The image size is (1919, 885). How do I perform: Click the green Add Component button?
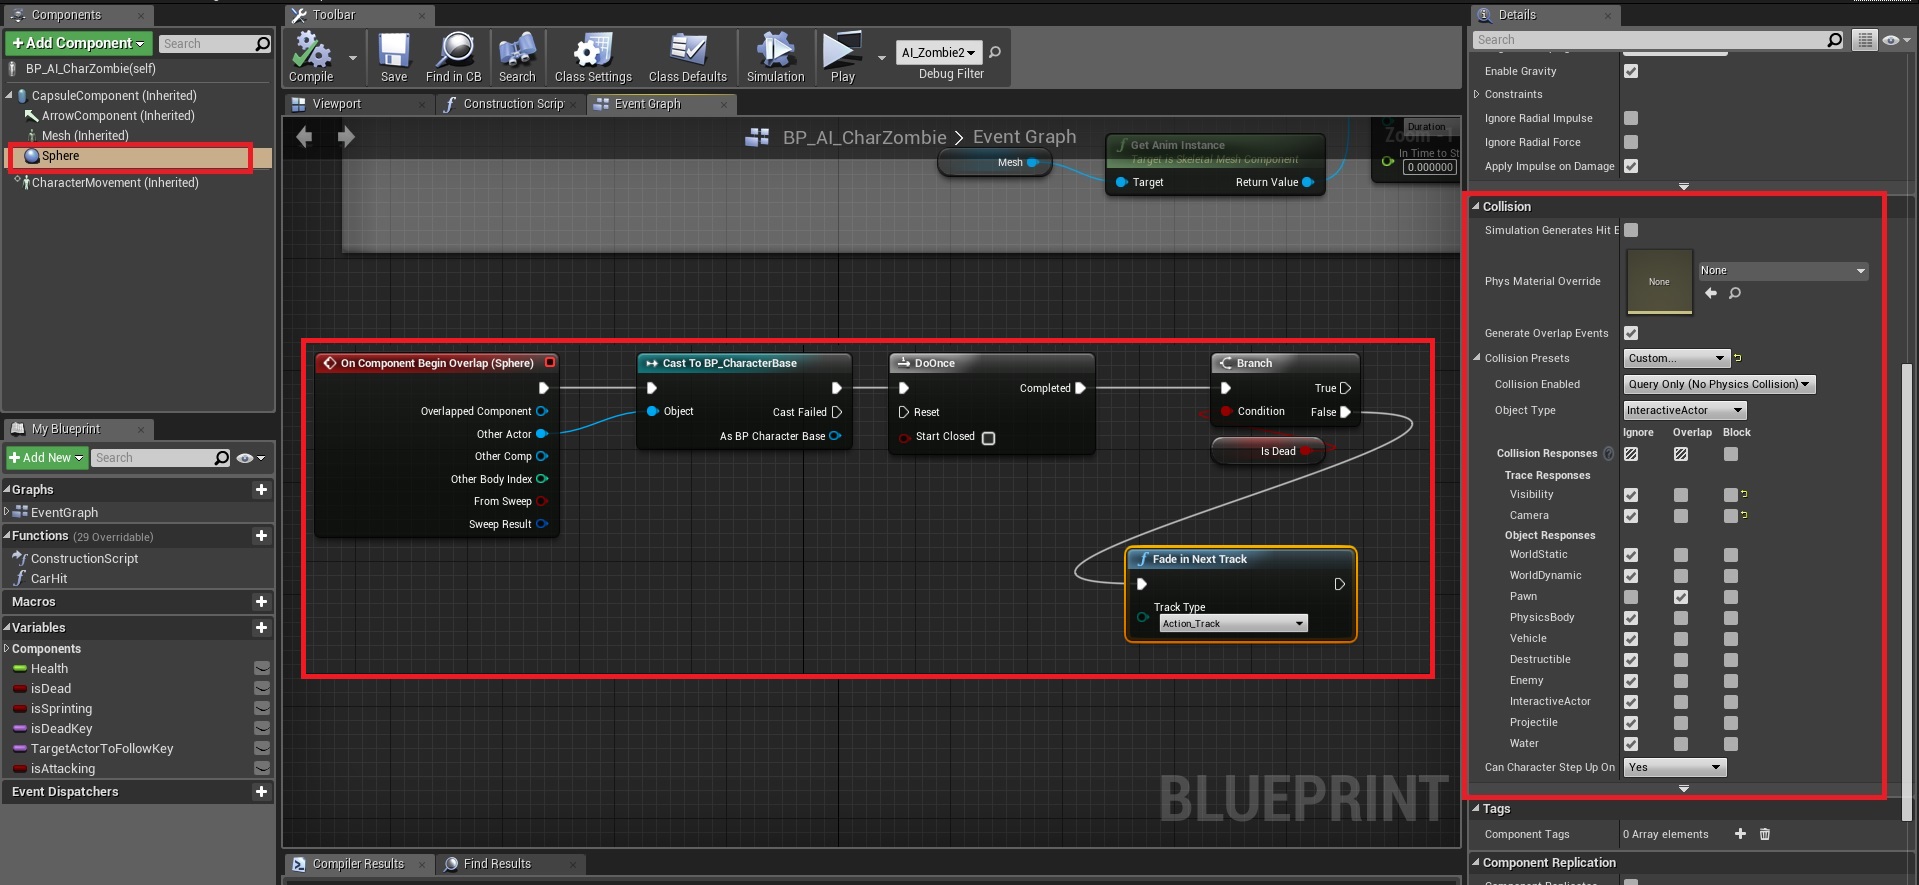point(78,43)
